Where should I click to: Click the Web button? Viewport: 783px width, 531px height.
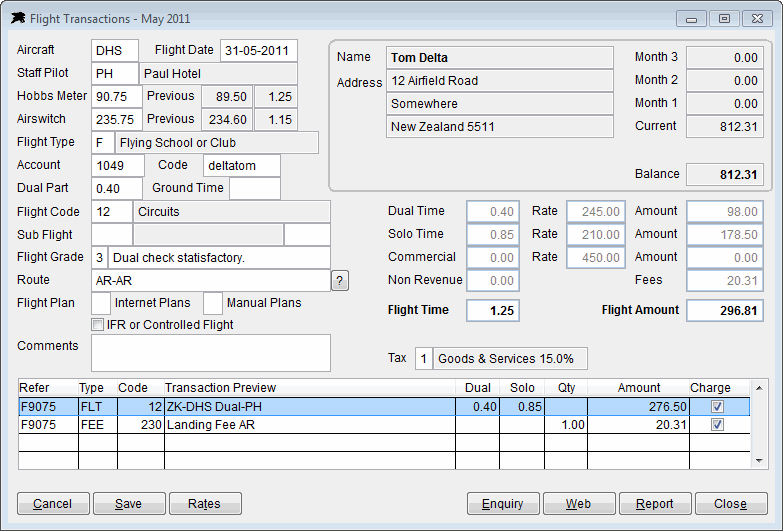click(x=579, y=504)
